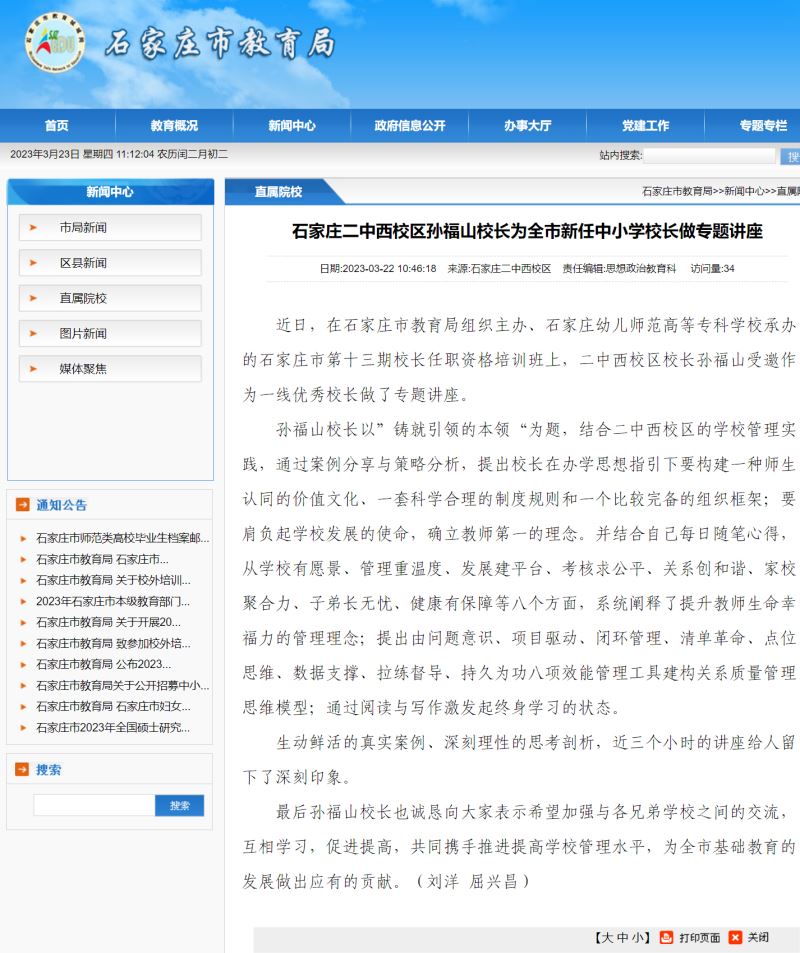Click the orange arrow icon beside 通知公告
The width and height of the screenshot is (800, 953).
22,505
